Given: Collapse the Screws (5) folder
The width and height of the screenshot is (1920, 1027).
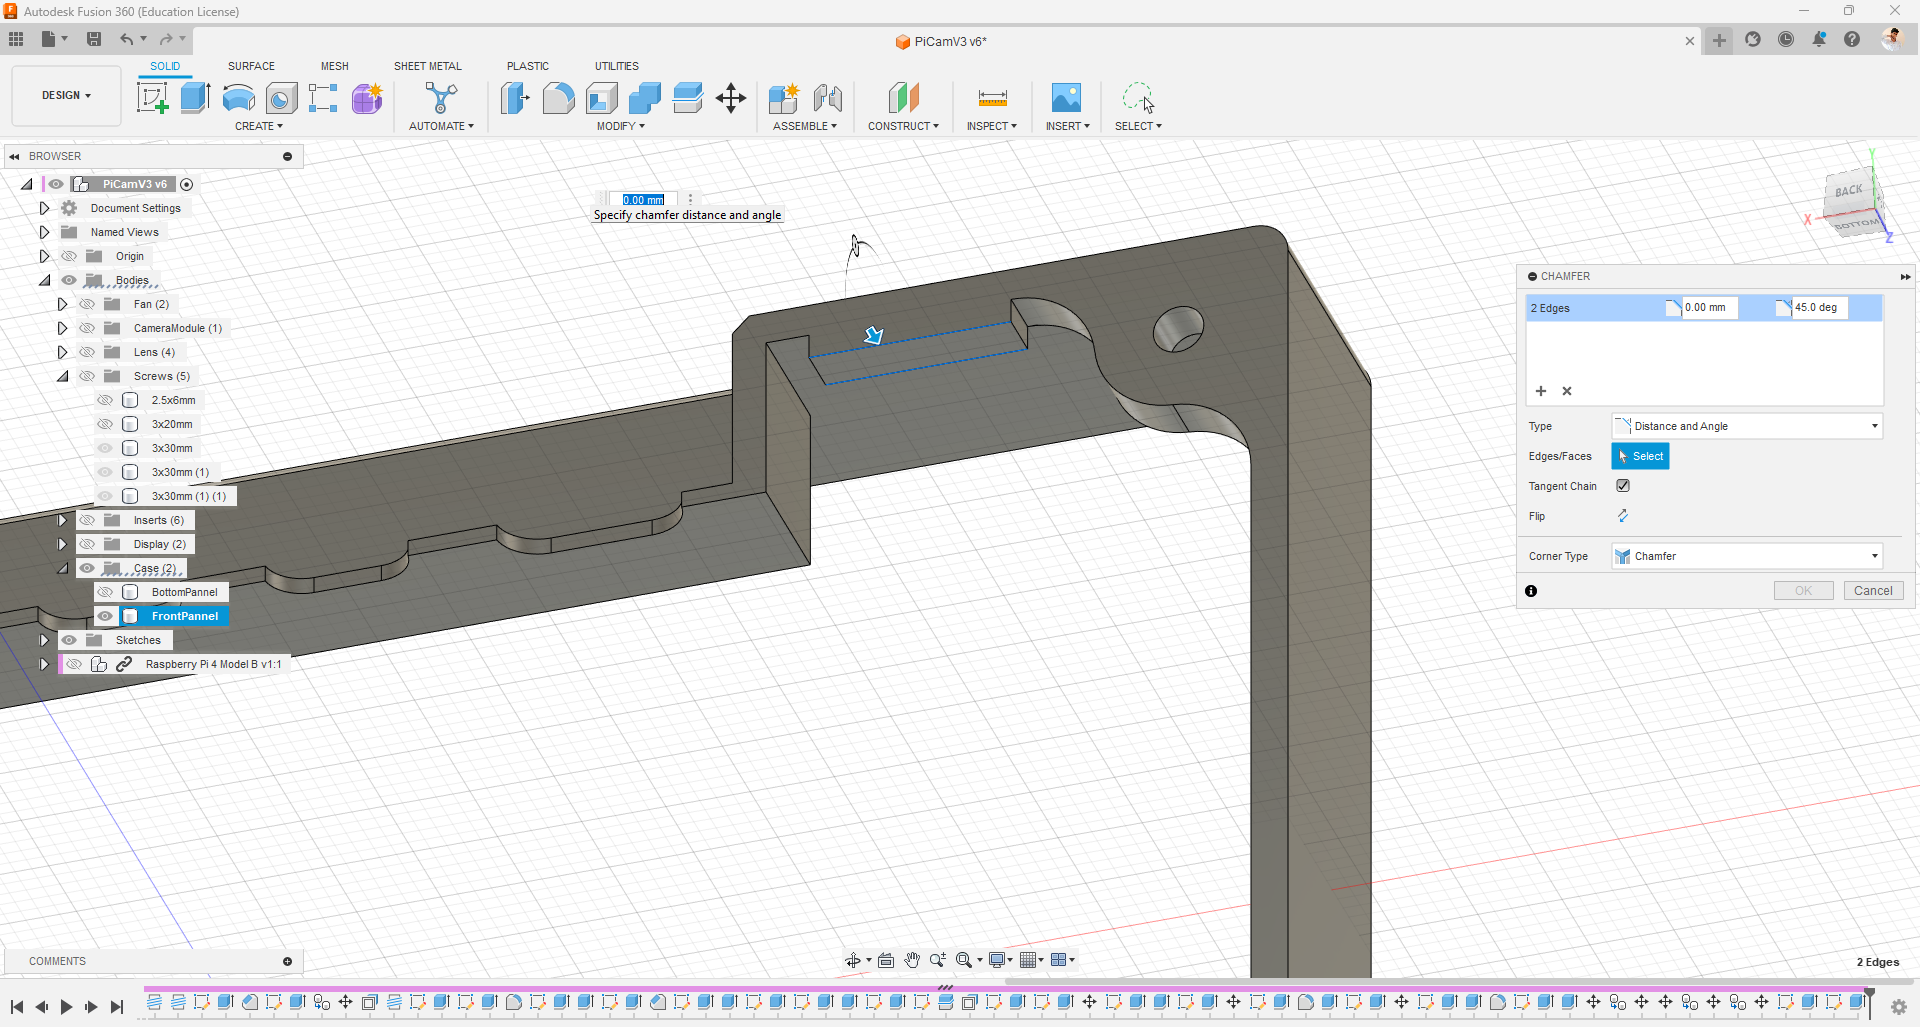Looking at the screenshot, I should [x=62, y=376].
